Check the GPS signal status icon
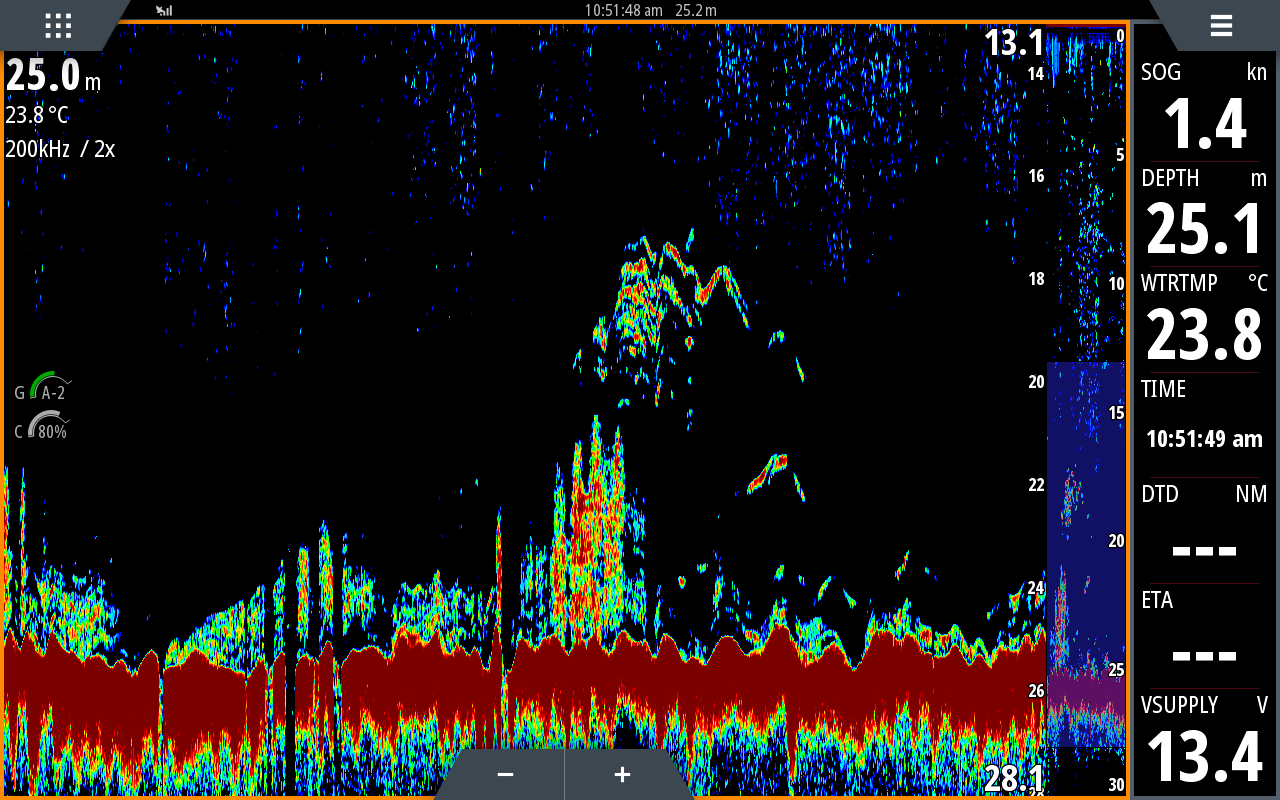Image resolution: width=1280 pixels, height=800 pixels. point(164,10)
